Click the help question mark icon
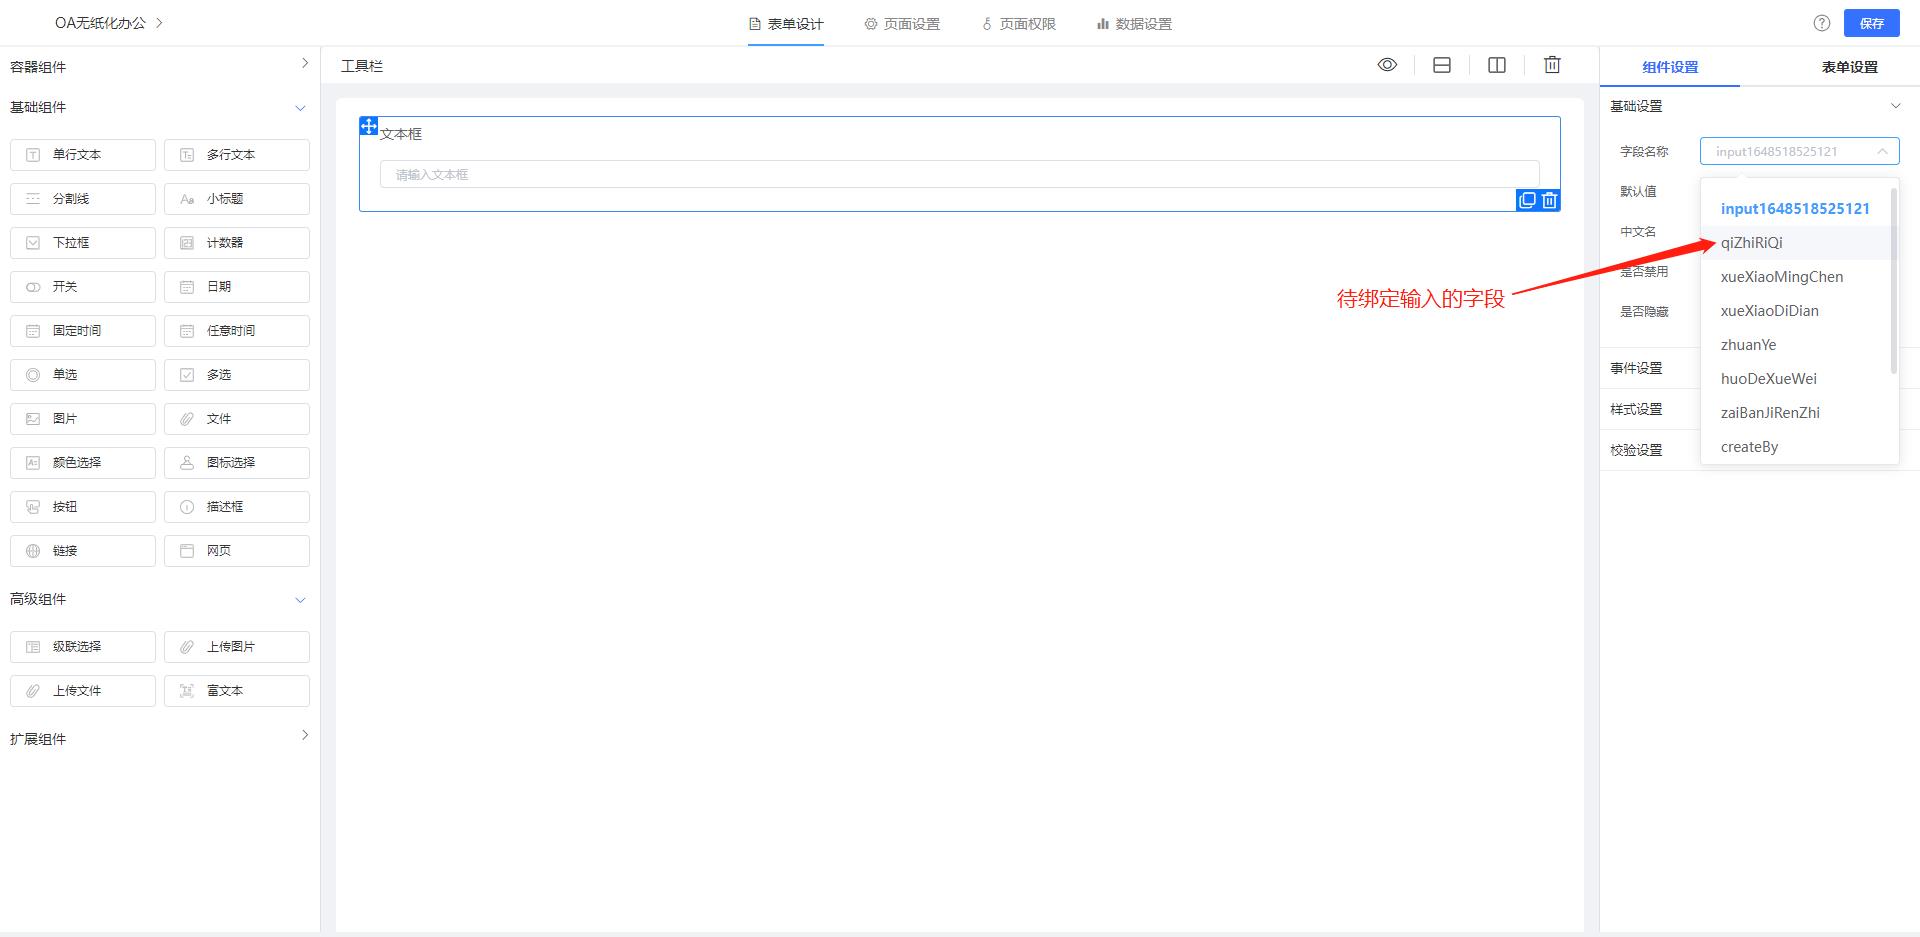 click(1822, 23)
